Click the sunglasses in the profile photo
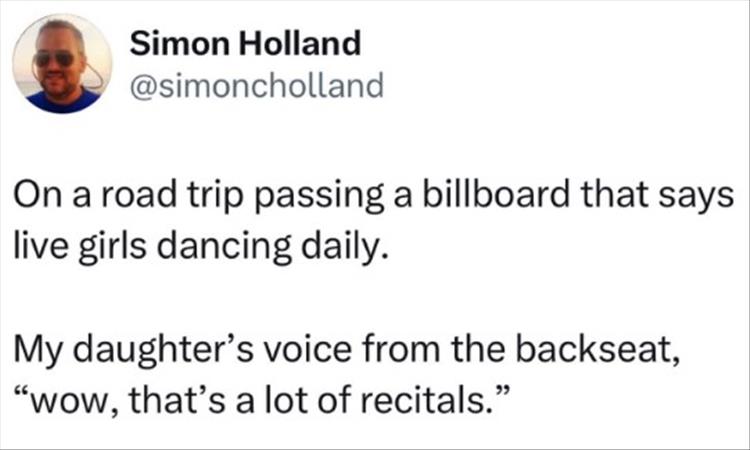The height and width of the screenshot is (450, 750). [53, 59]
